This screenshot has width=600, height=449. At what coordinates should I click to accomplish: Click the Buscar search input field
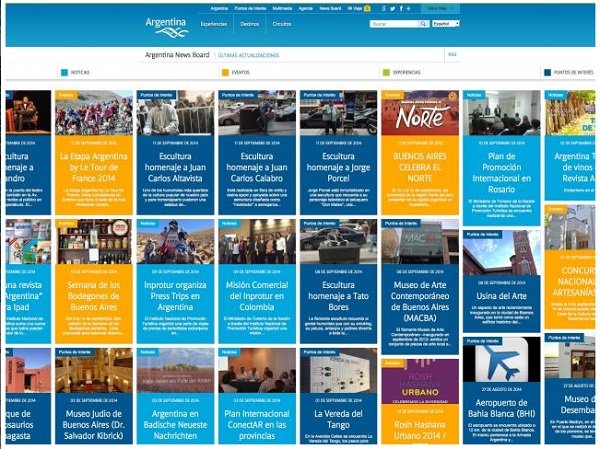pos(390,23)
